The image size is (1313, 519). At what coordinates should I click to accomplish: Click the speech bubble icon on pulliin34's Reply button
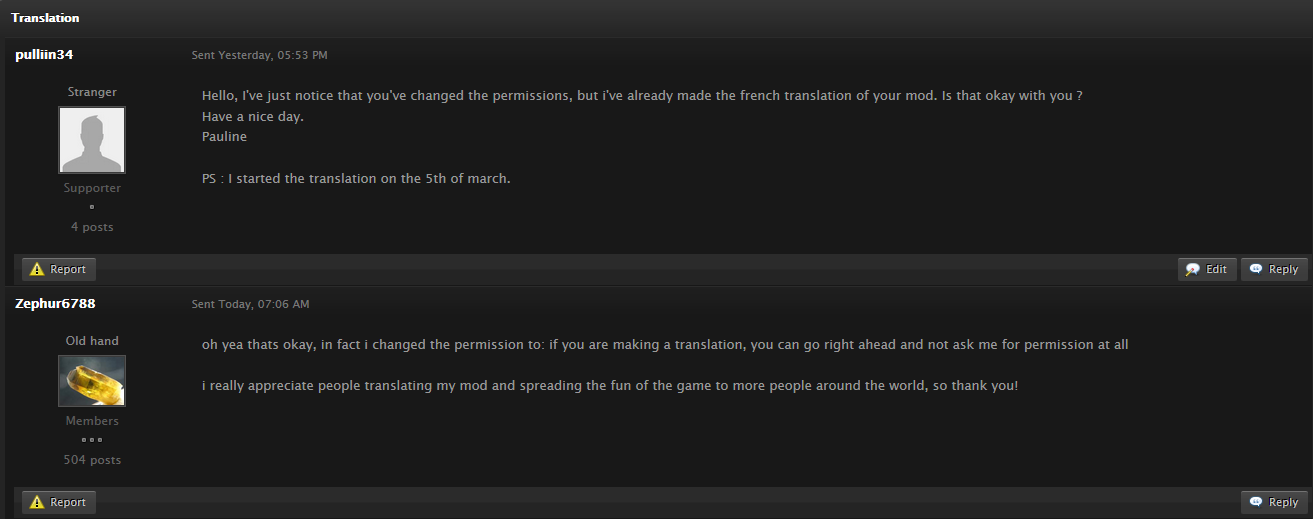click(1256, 269)
